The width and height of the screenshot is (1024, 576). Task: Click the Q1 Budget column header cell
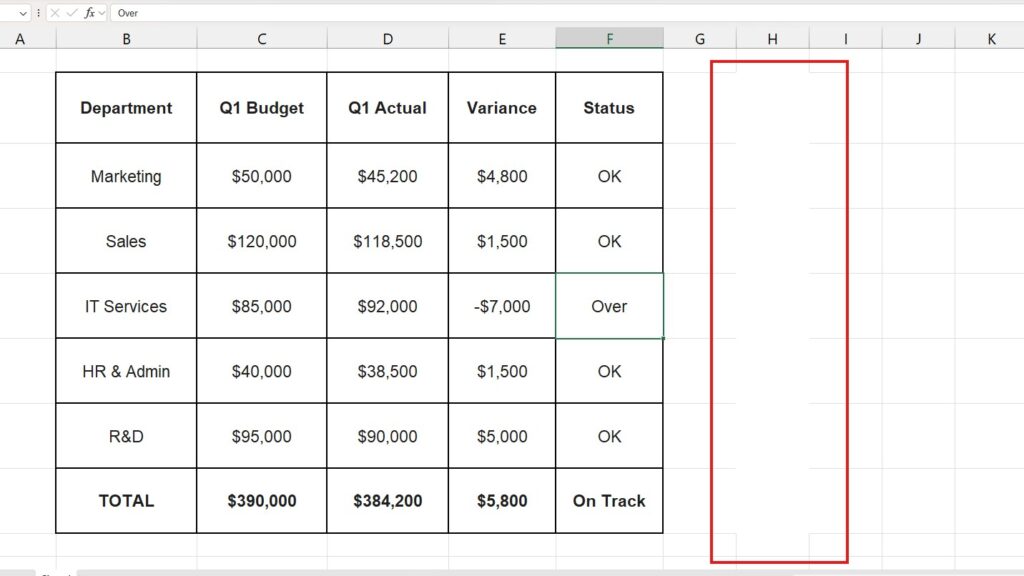click(x=261, y=107)
